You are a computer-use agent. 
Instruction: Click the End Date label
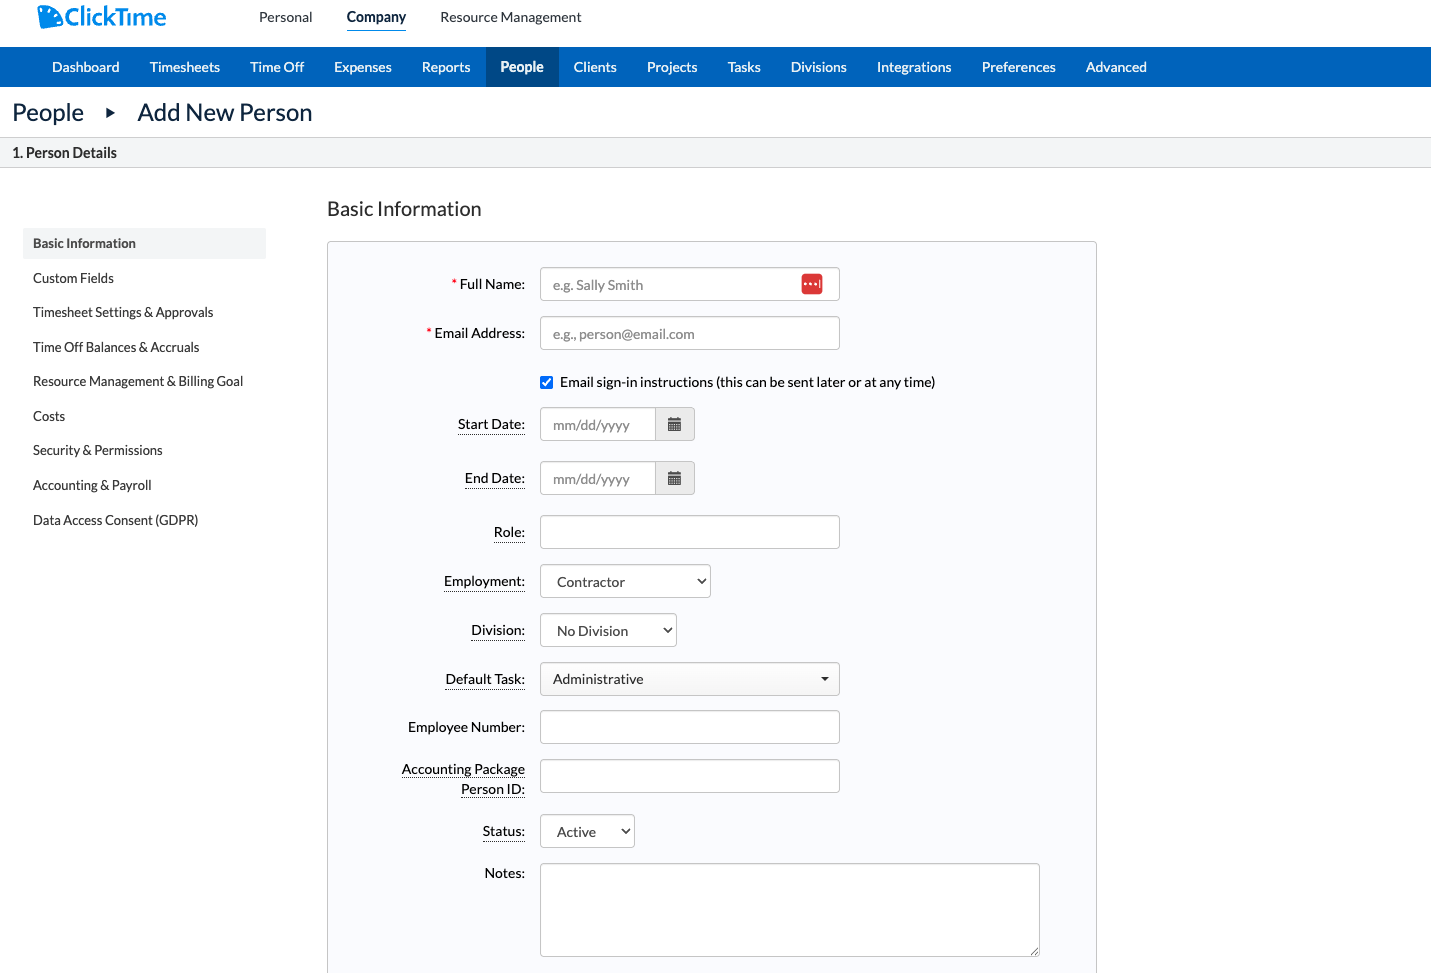tap(495, 478)
